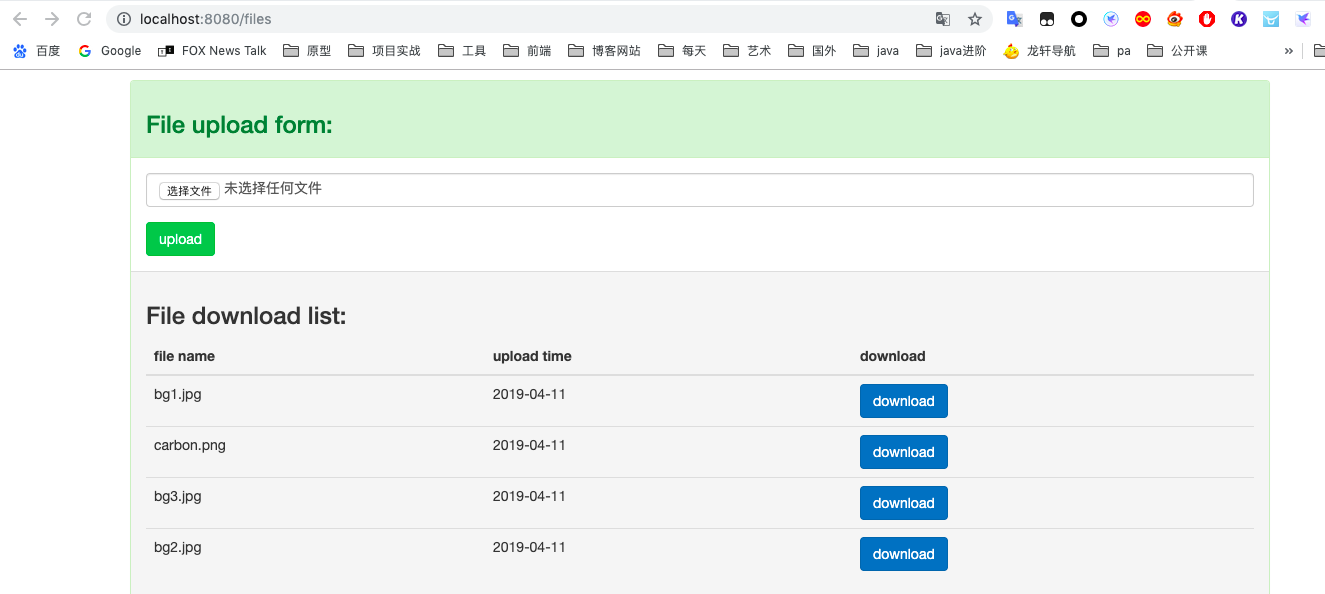Click the black ring extension icon
1325x594 pixels.
[1079, 19]
